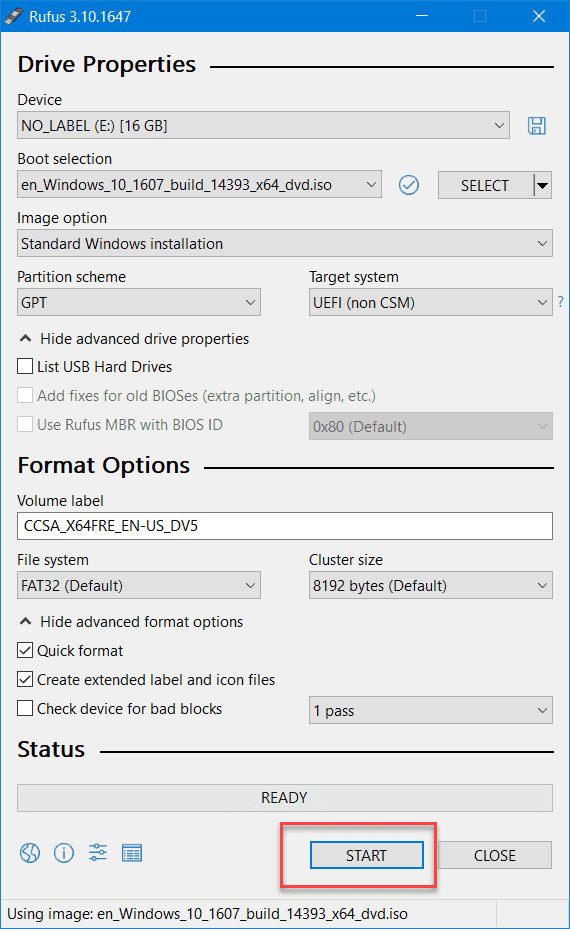Close the Rufus window with X
The height and width of the screenshot is (929, 570).
pyautogui.click(x=539, y=16)
